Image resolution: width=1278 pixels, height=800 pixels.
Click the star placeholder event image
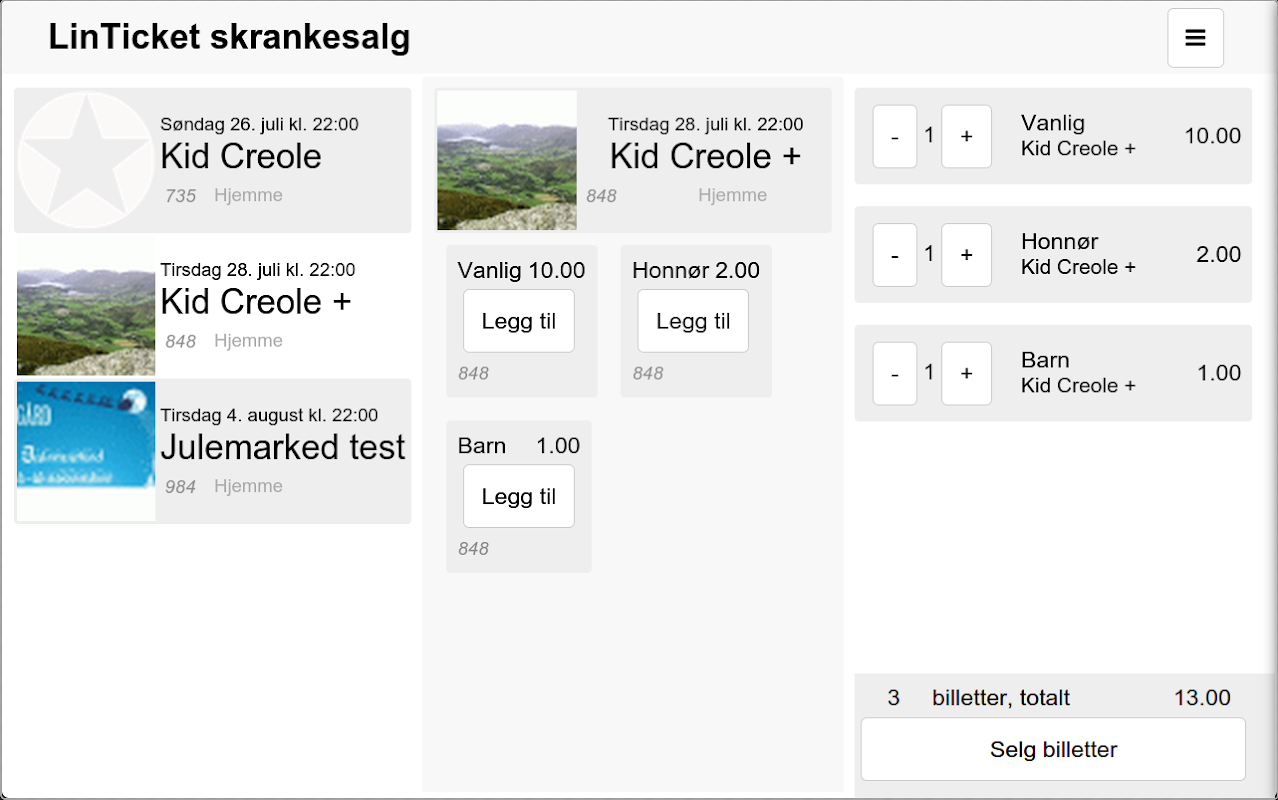pos(86,160)
